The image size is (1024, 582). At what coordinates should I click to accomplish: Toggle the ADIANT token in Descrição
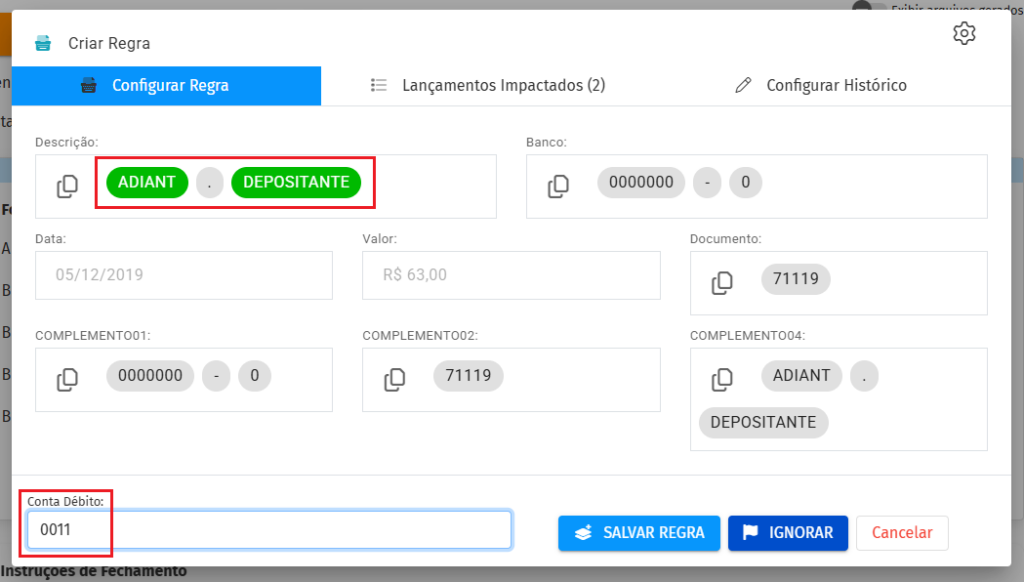tap(147, 182)
